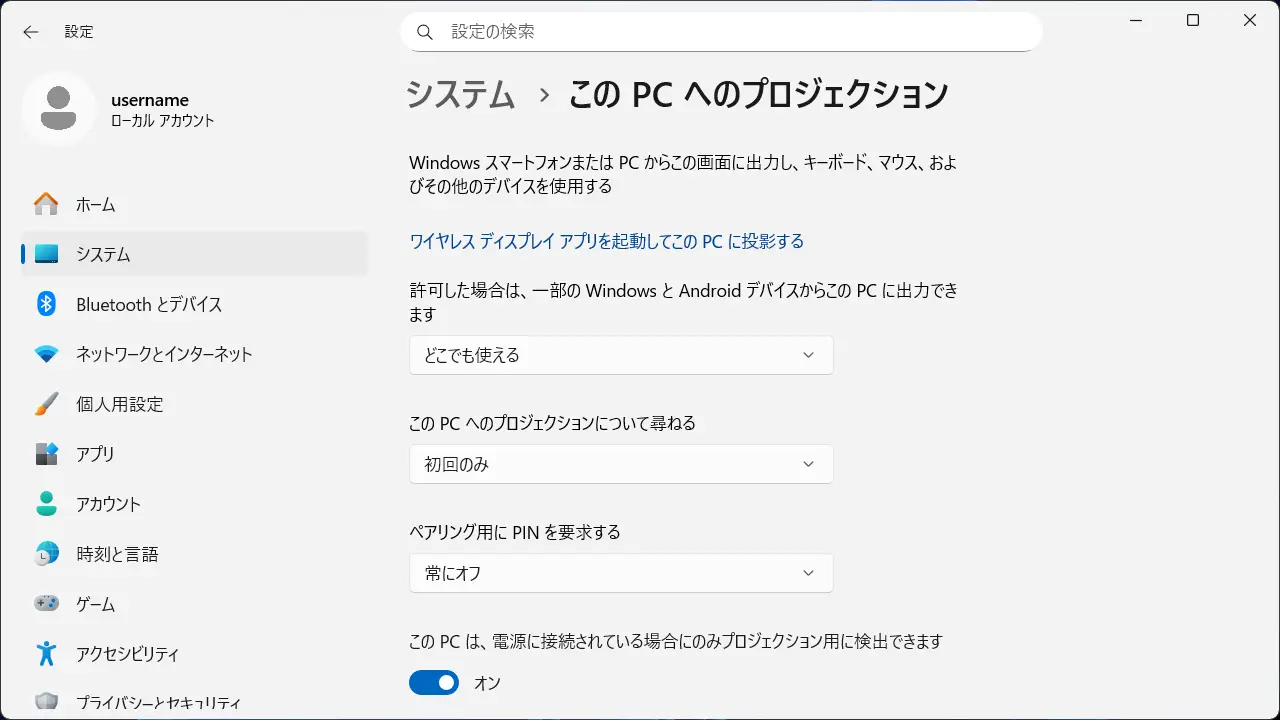Click the Wireless Display app launch link
Image resolution: width=1280 pixels, height=720 pixels.
click(x=607, y=241)
